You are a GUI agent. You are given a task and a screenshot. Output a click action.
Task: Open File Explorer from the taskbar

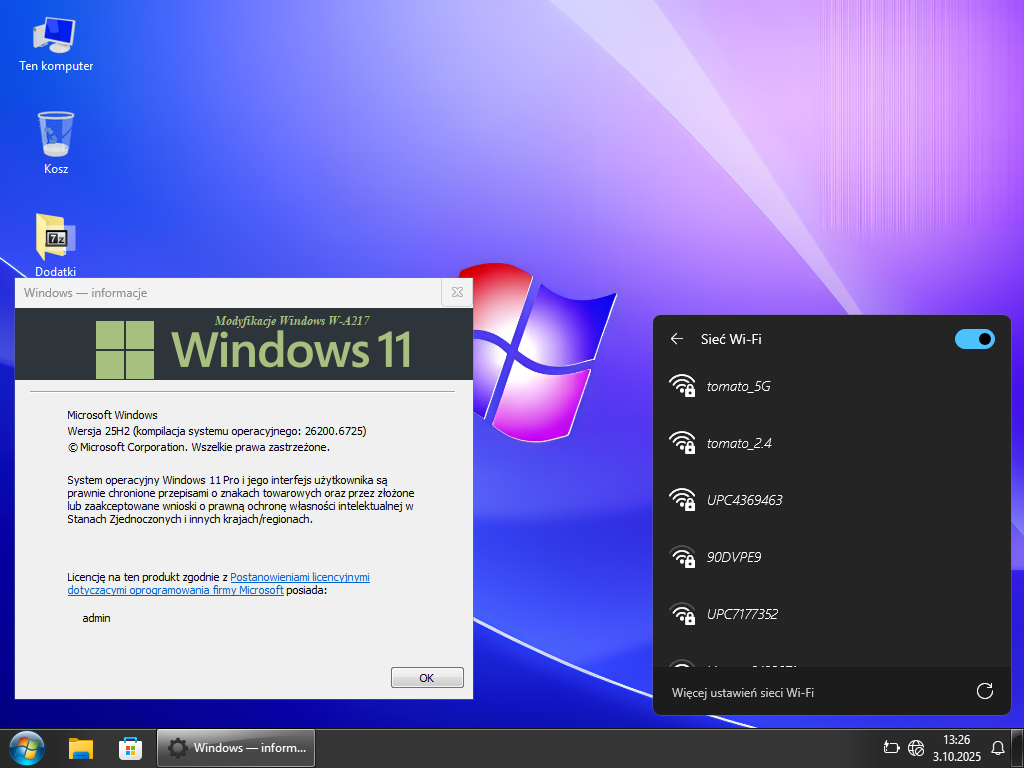(81, 747)
